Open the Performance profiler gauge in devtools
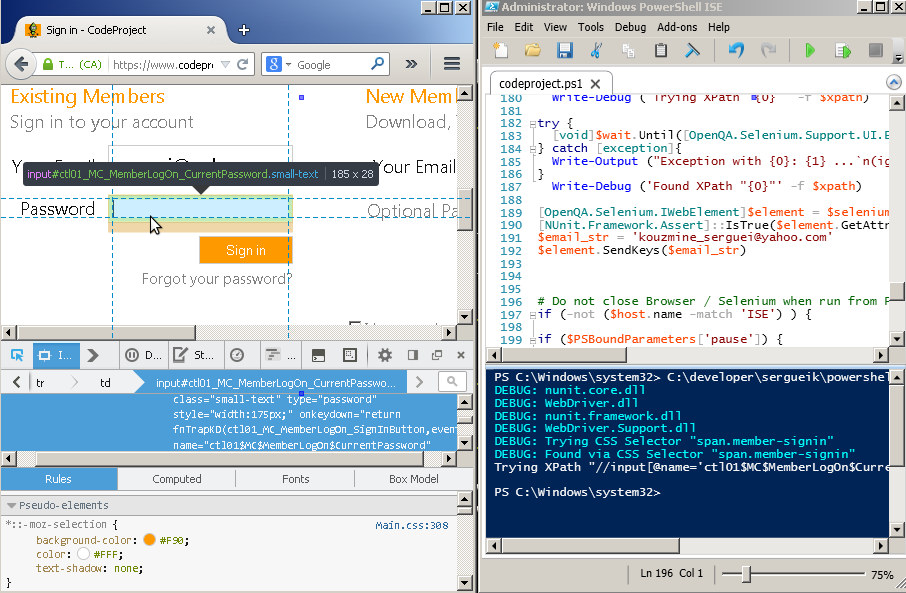 pos(237,355)
